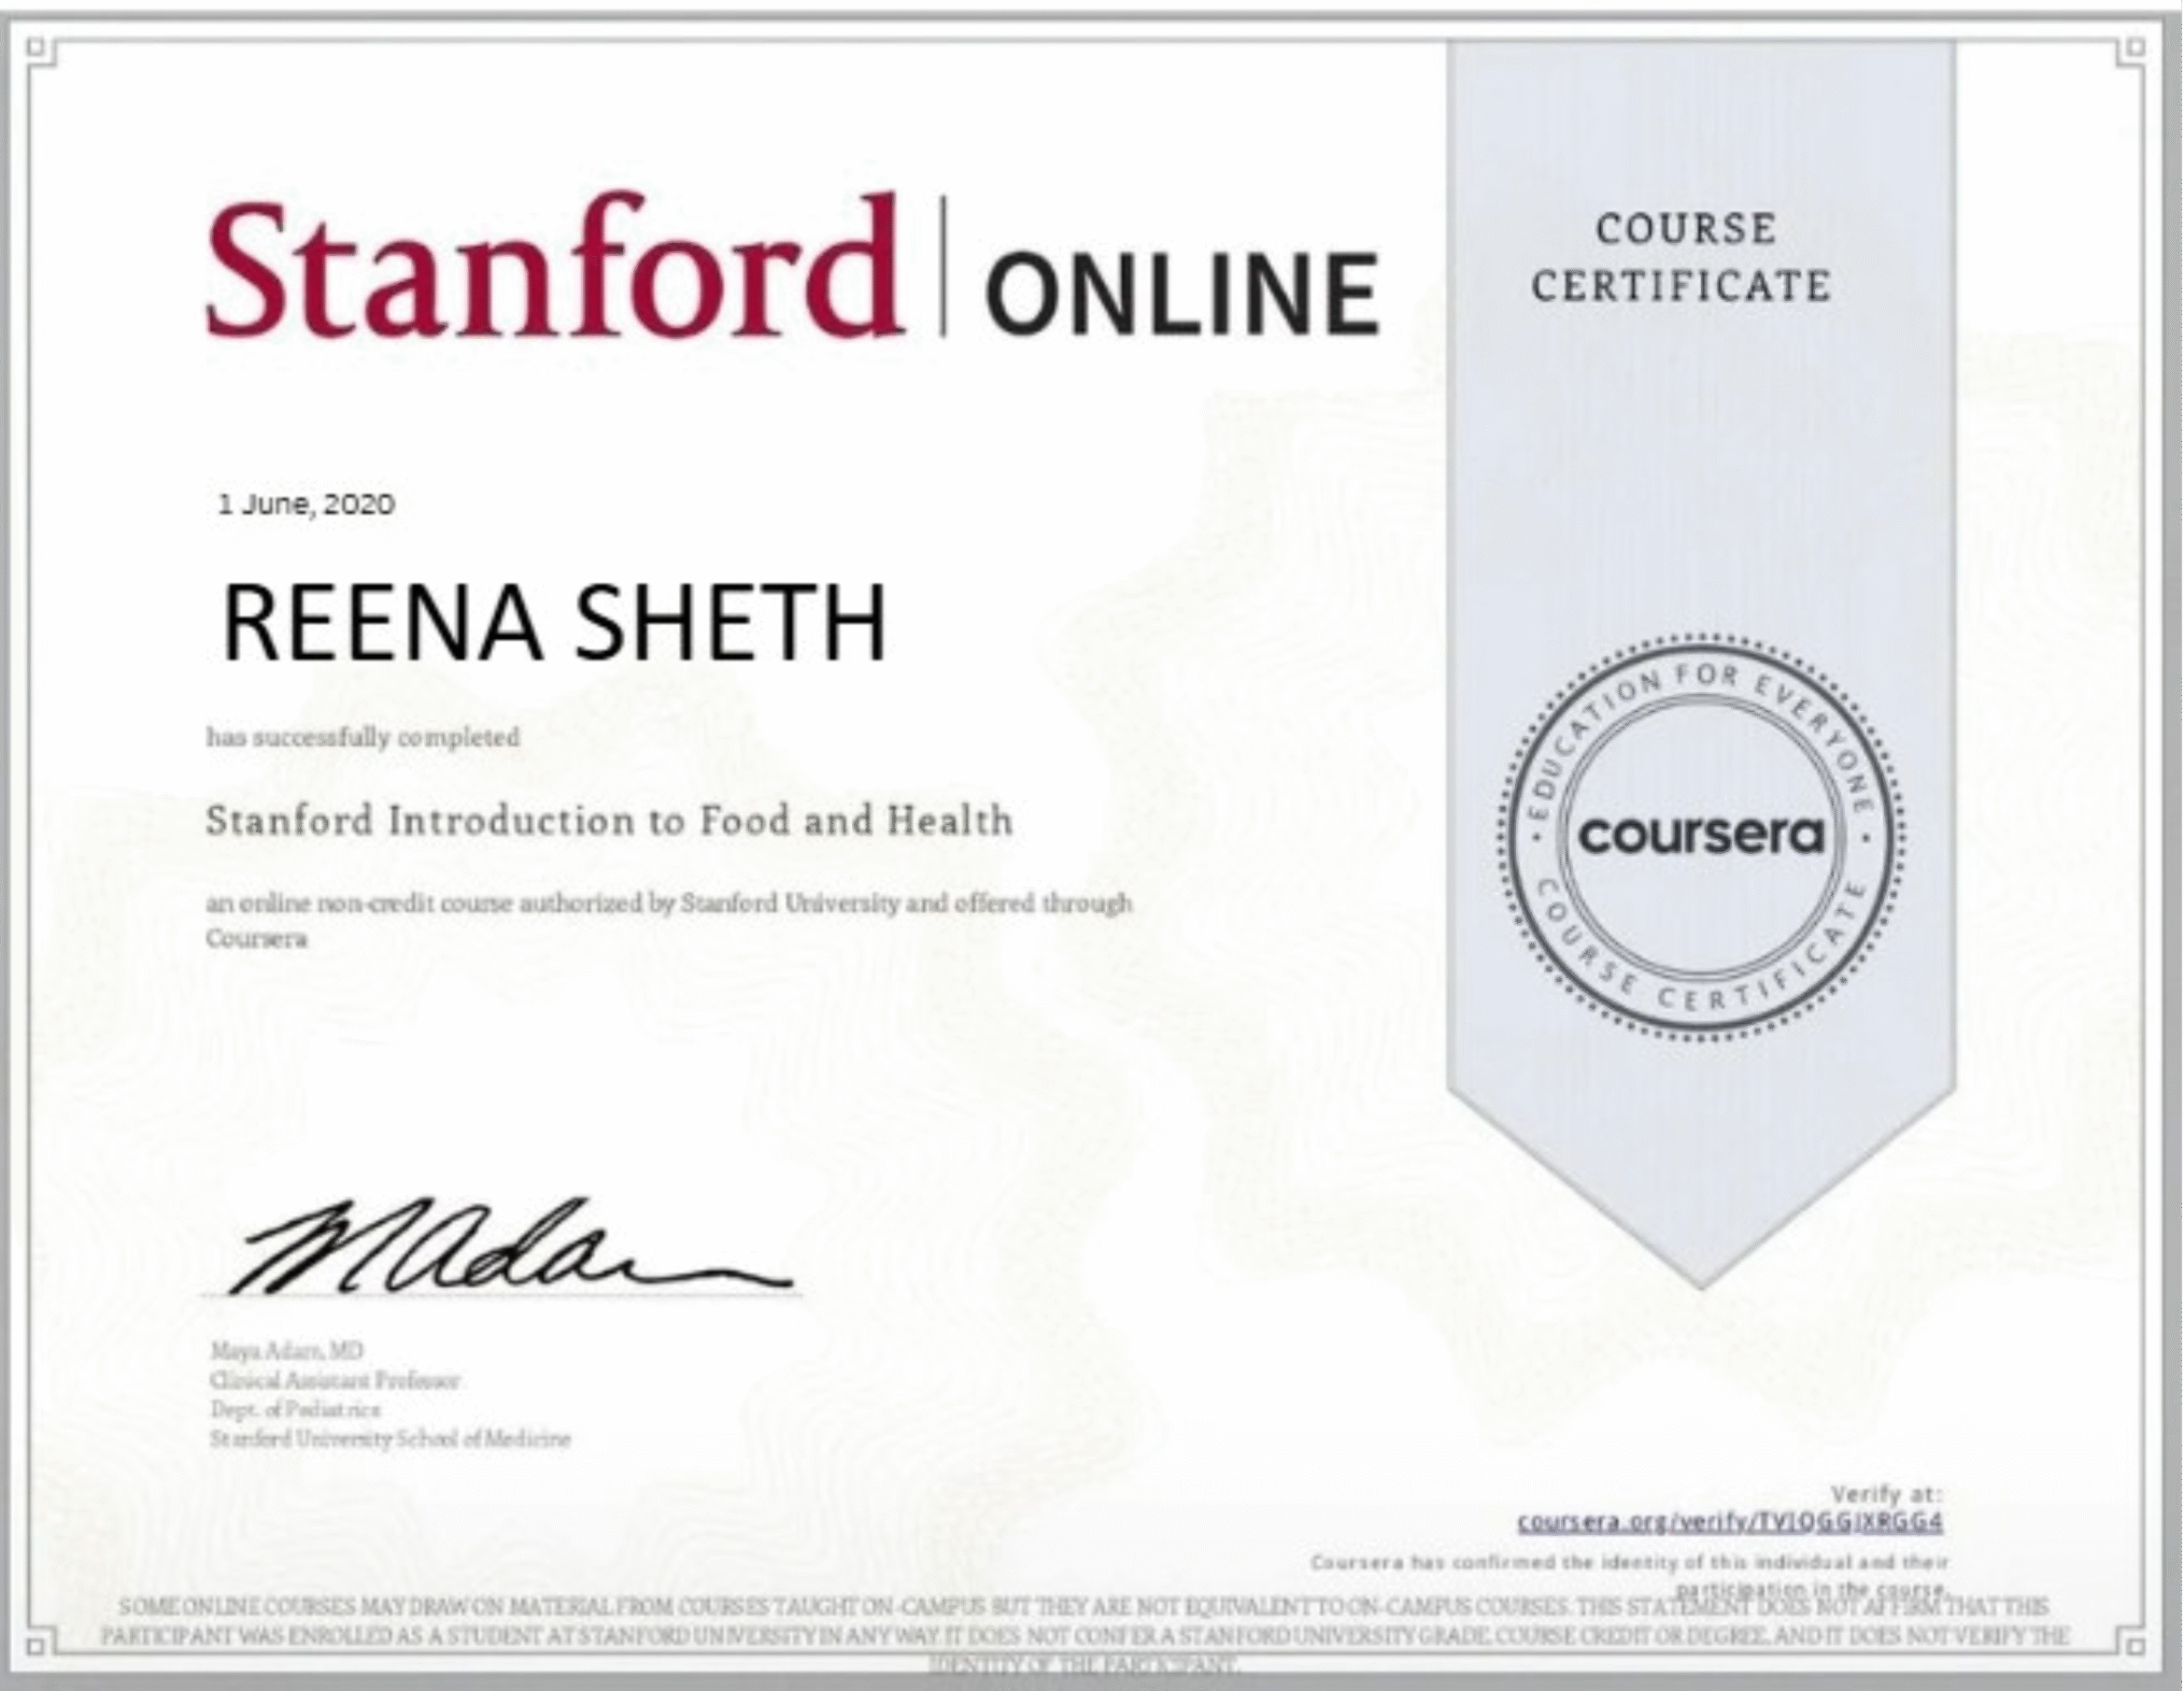Click the course title Food and Health
The height and width of the screenshot is (1691, 2184).
pos(609,821)
